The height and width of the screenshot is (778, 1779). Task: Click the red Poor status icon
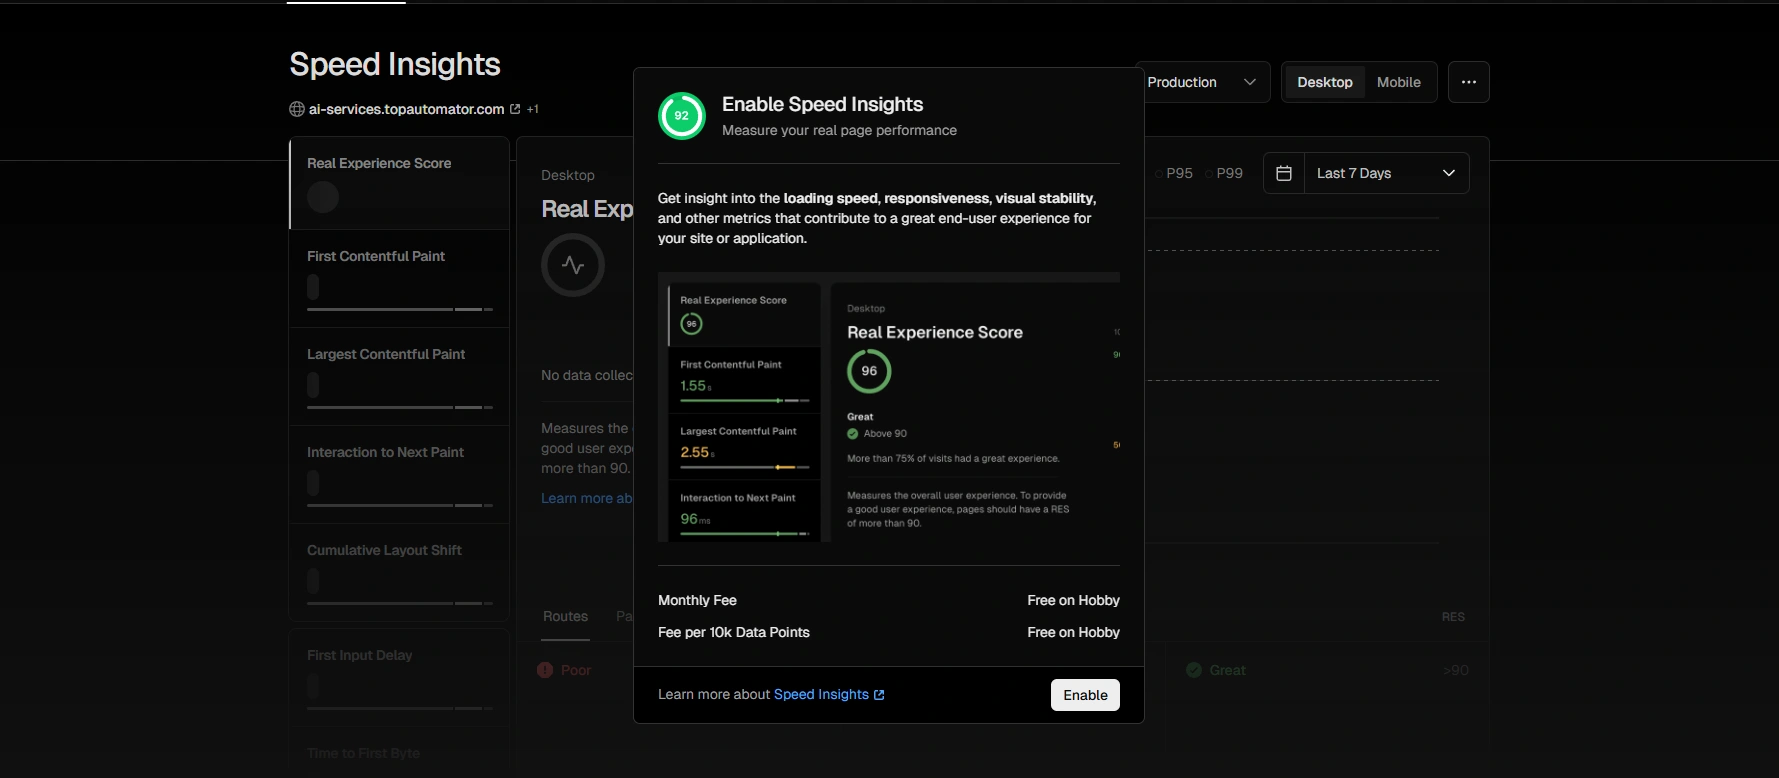pos(545,670)
